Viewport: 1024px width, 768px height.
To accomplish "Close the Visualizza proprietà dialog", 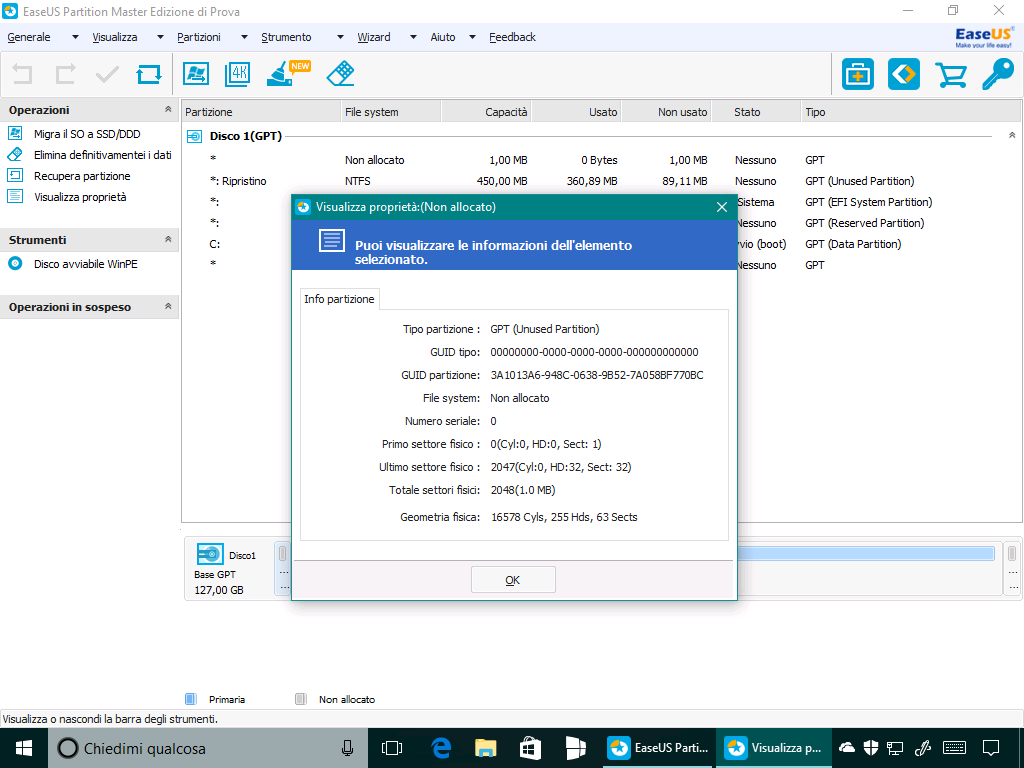I will coord(722,207).
